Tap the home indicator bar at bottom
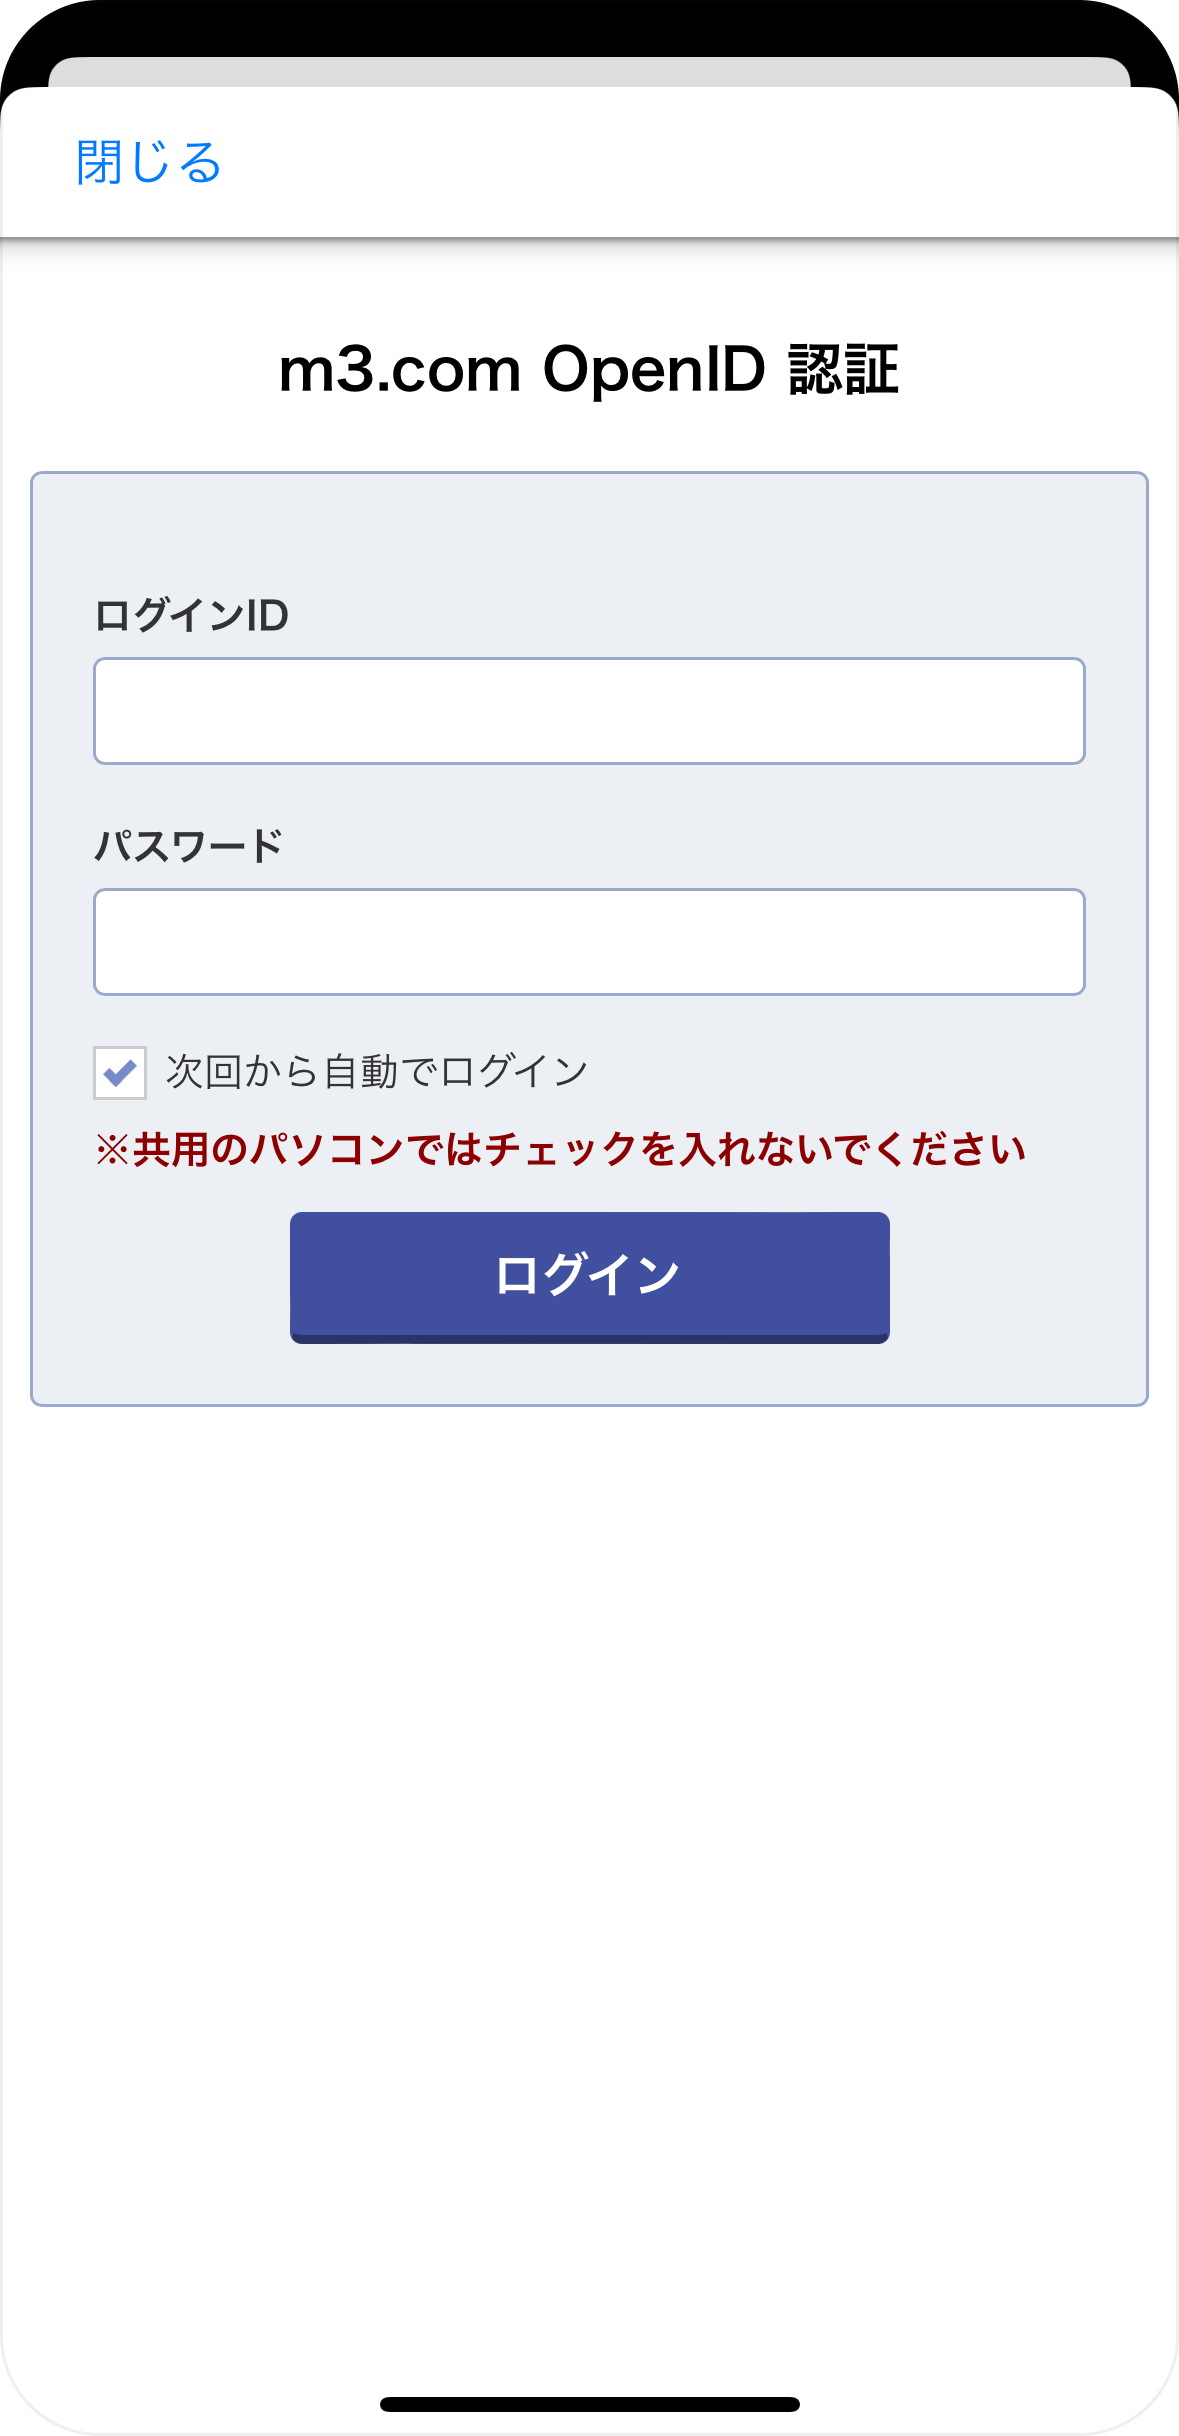This screenshot has height=2436, width=1179. coord(589,2404)
